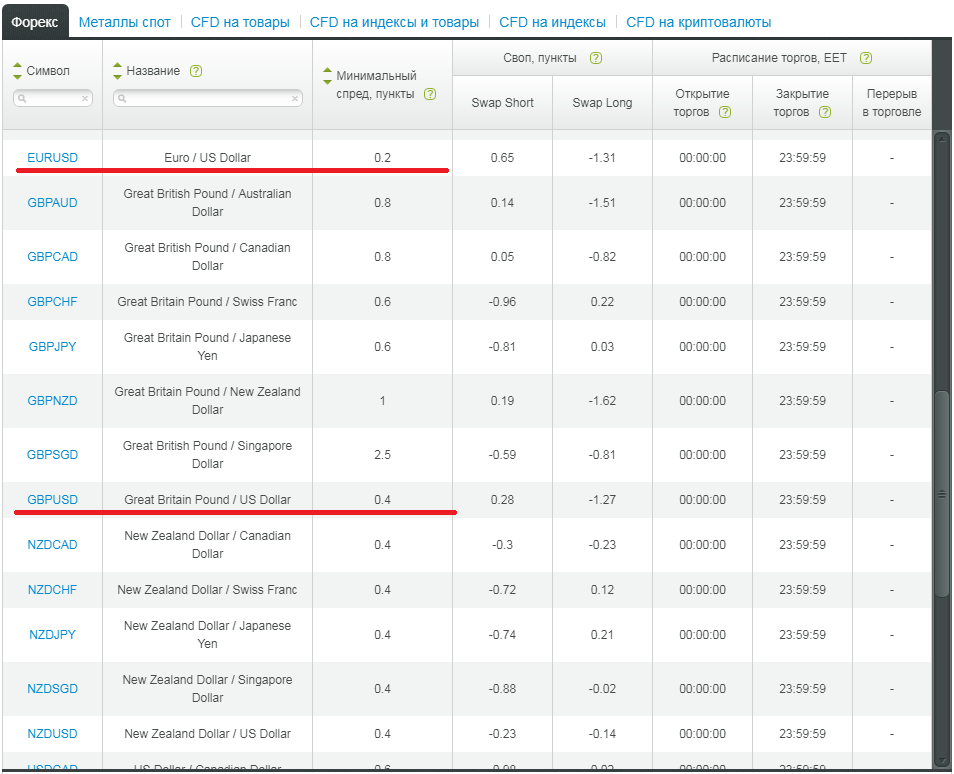
Task: Sort table by Название column arrows
Action: [x=117, y=71]
